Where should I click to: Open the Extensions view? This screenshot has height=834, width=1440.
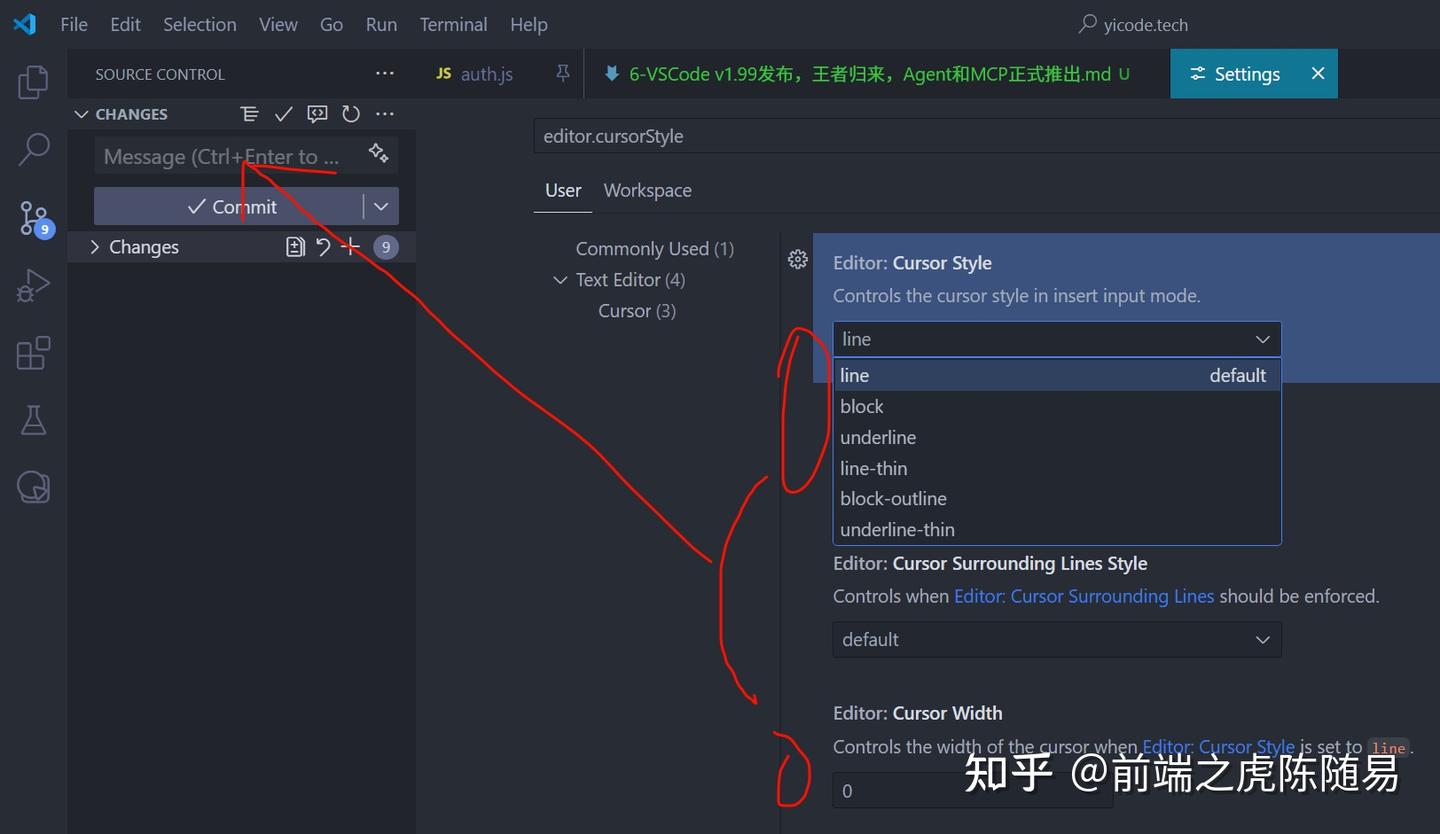[x=33, y=353]
